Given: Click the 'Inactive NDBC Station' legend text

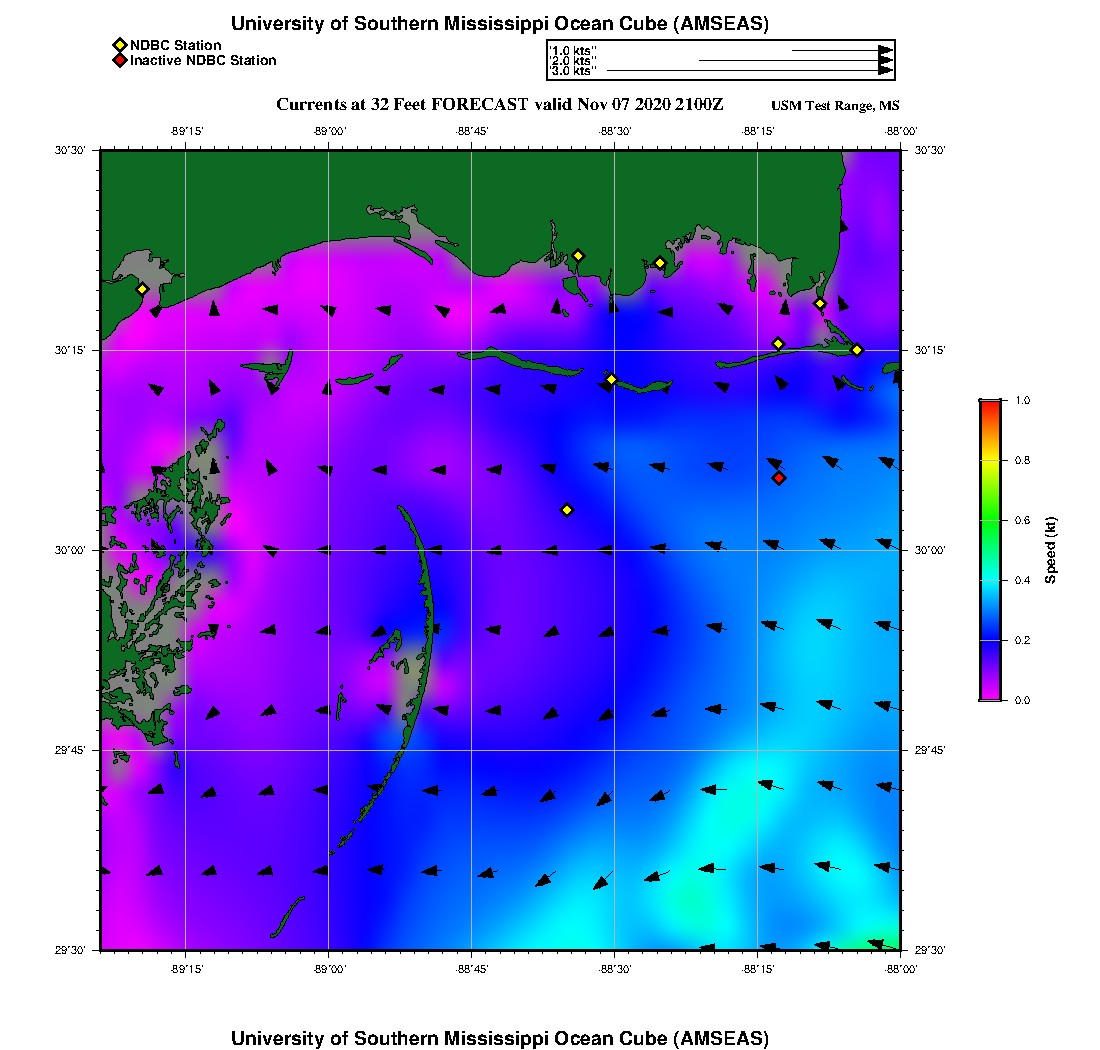Looking at the screenshot, I should pyautogui.click(x=203, y=60).
